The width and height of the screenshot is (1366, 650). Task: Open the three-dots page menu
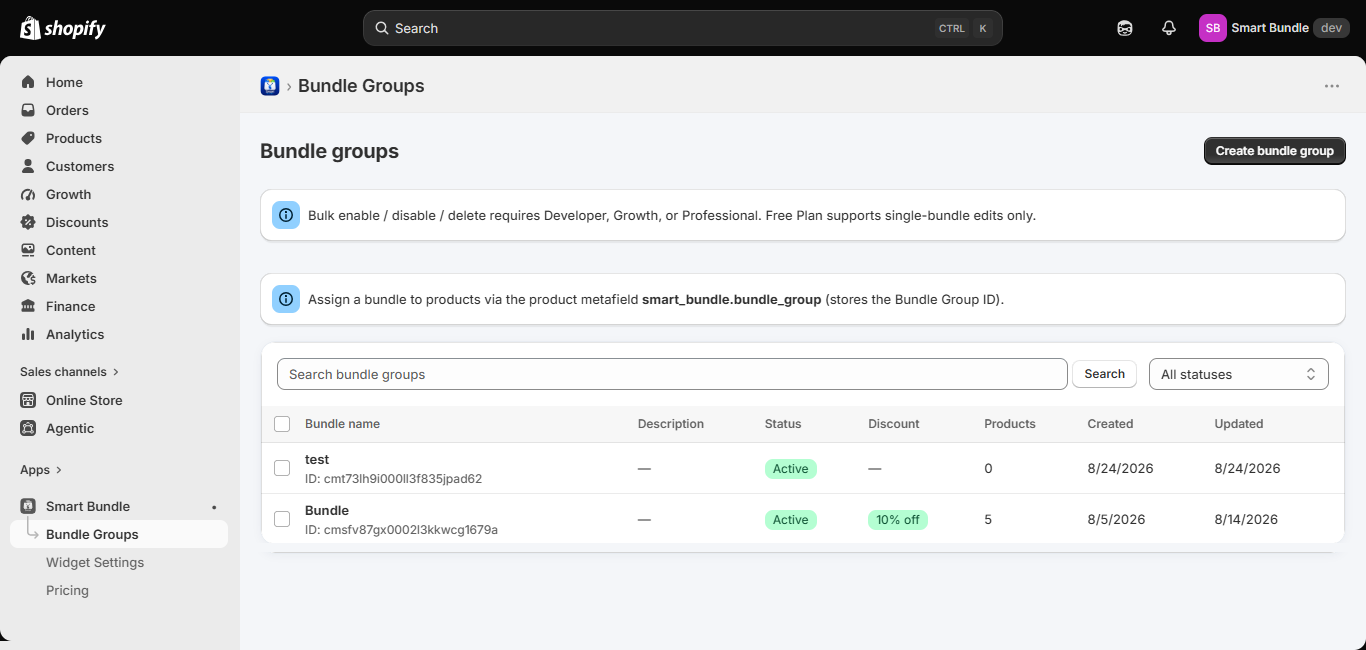point(1332,86)
